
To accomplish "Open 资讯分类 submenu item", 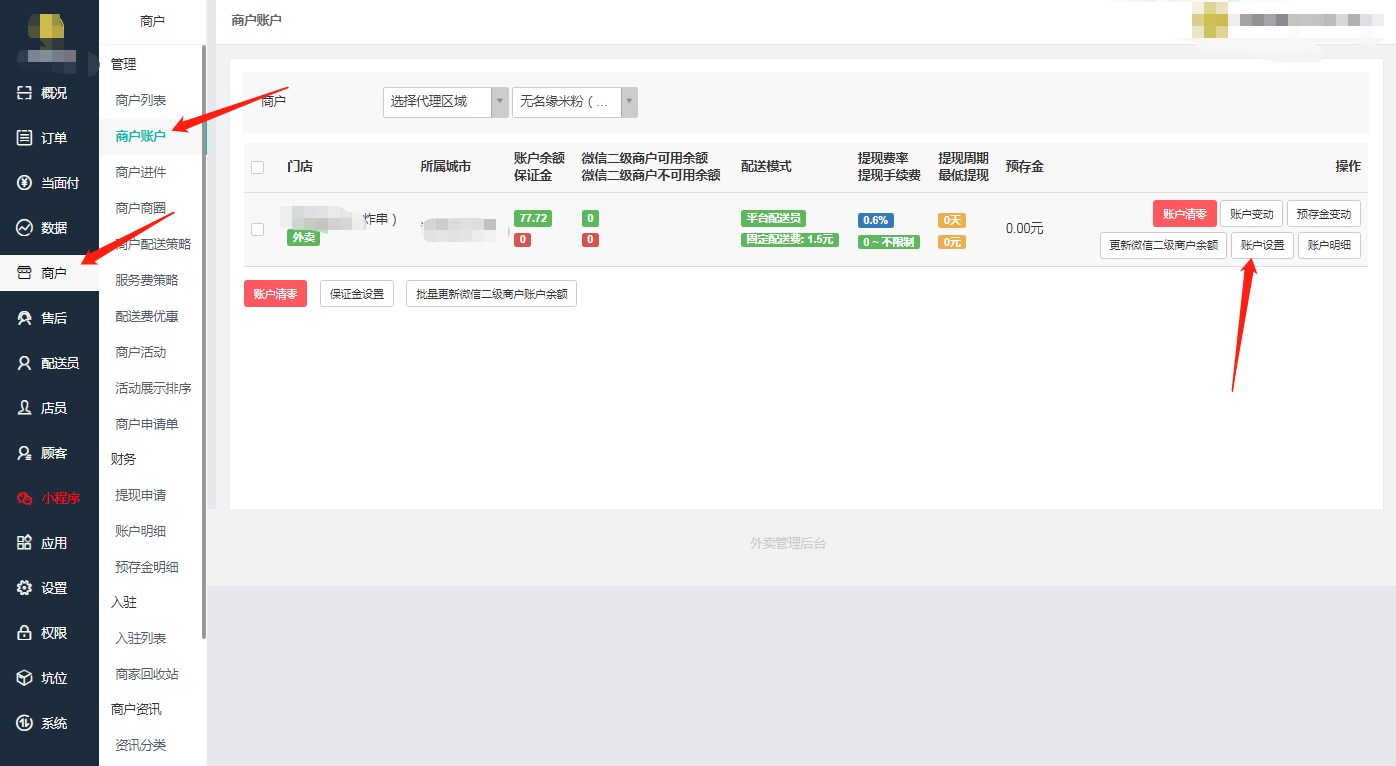I will [x=141, y=745].
